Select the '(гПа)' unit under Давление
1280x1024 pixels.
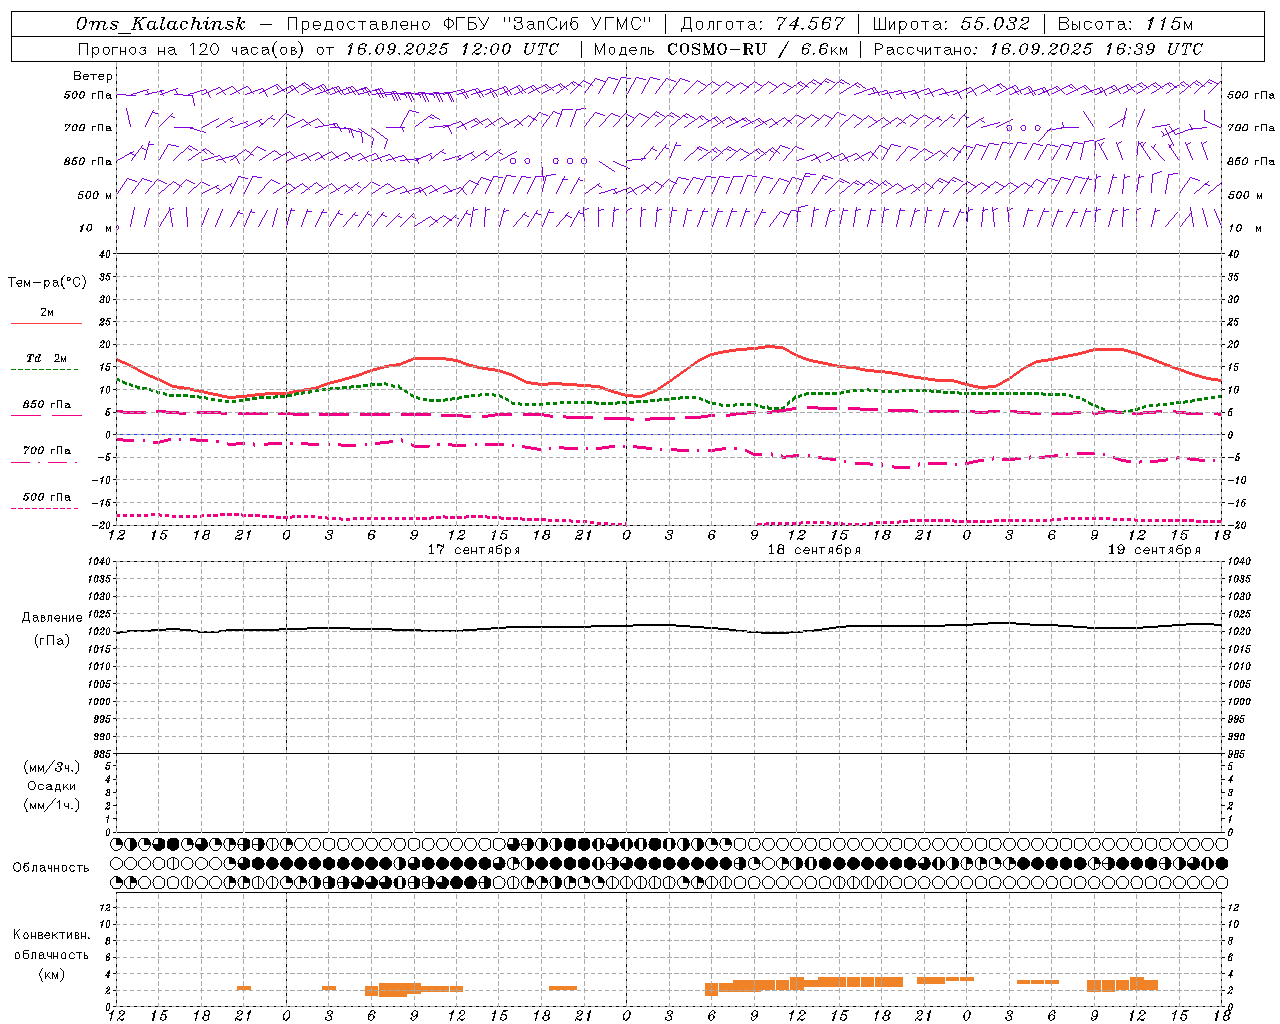52,640
